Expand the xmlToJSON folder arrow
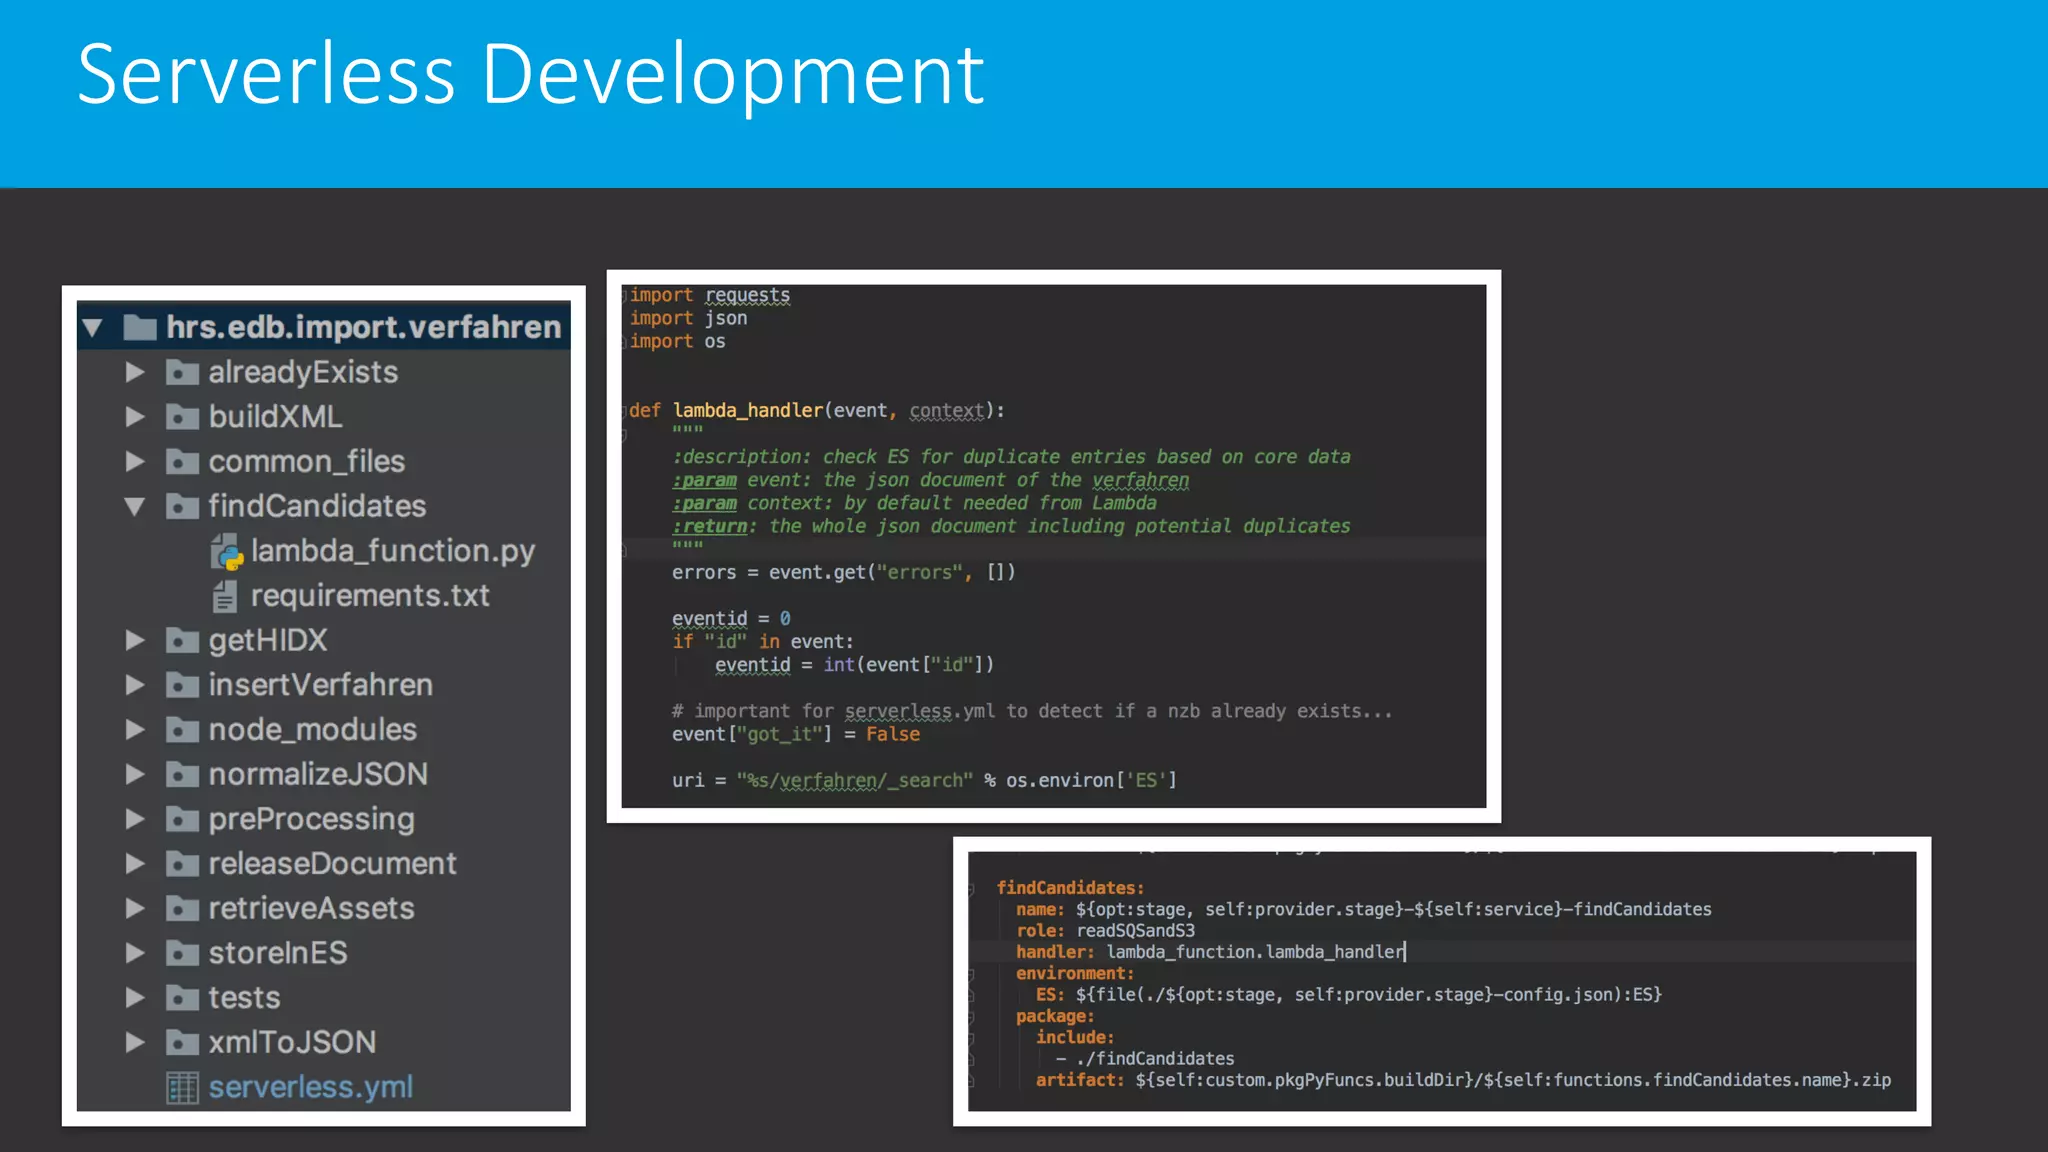The width and height of the screenshot is (2048, 1152). (135, 1042)
